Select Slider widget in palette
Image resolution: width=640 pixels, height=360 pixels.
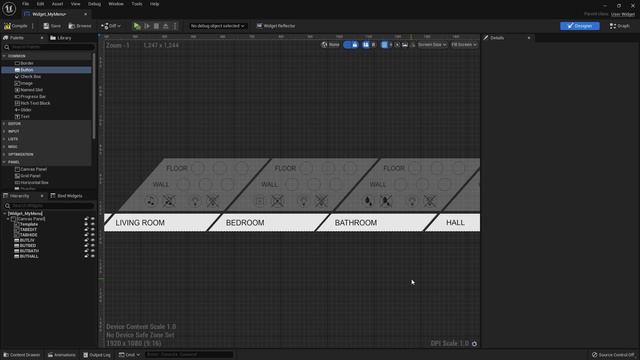click(x=26, y=110)
